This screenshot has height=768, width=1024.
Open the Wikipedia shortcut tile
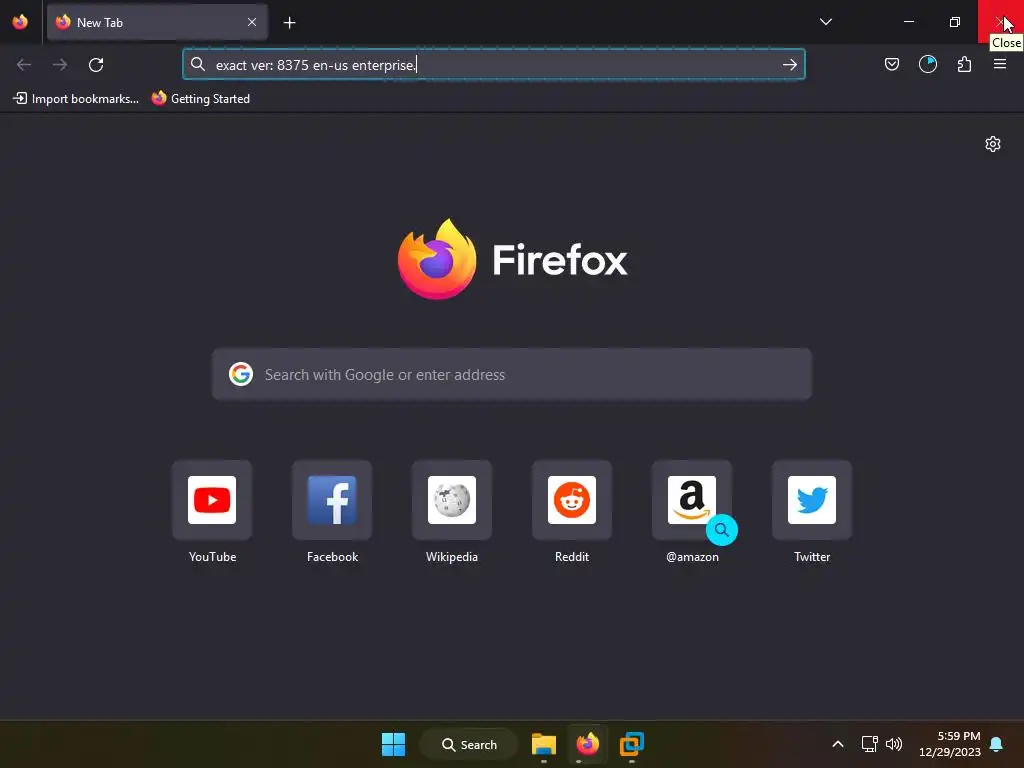(x=452, y=500)
